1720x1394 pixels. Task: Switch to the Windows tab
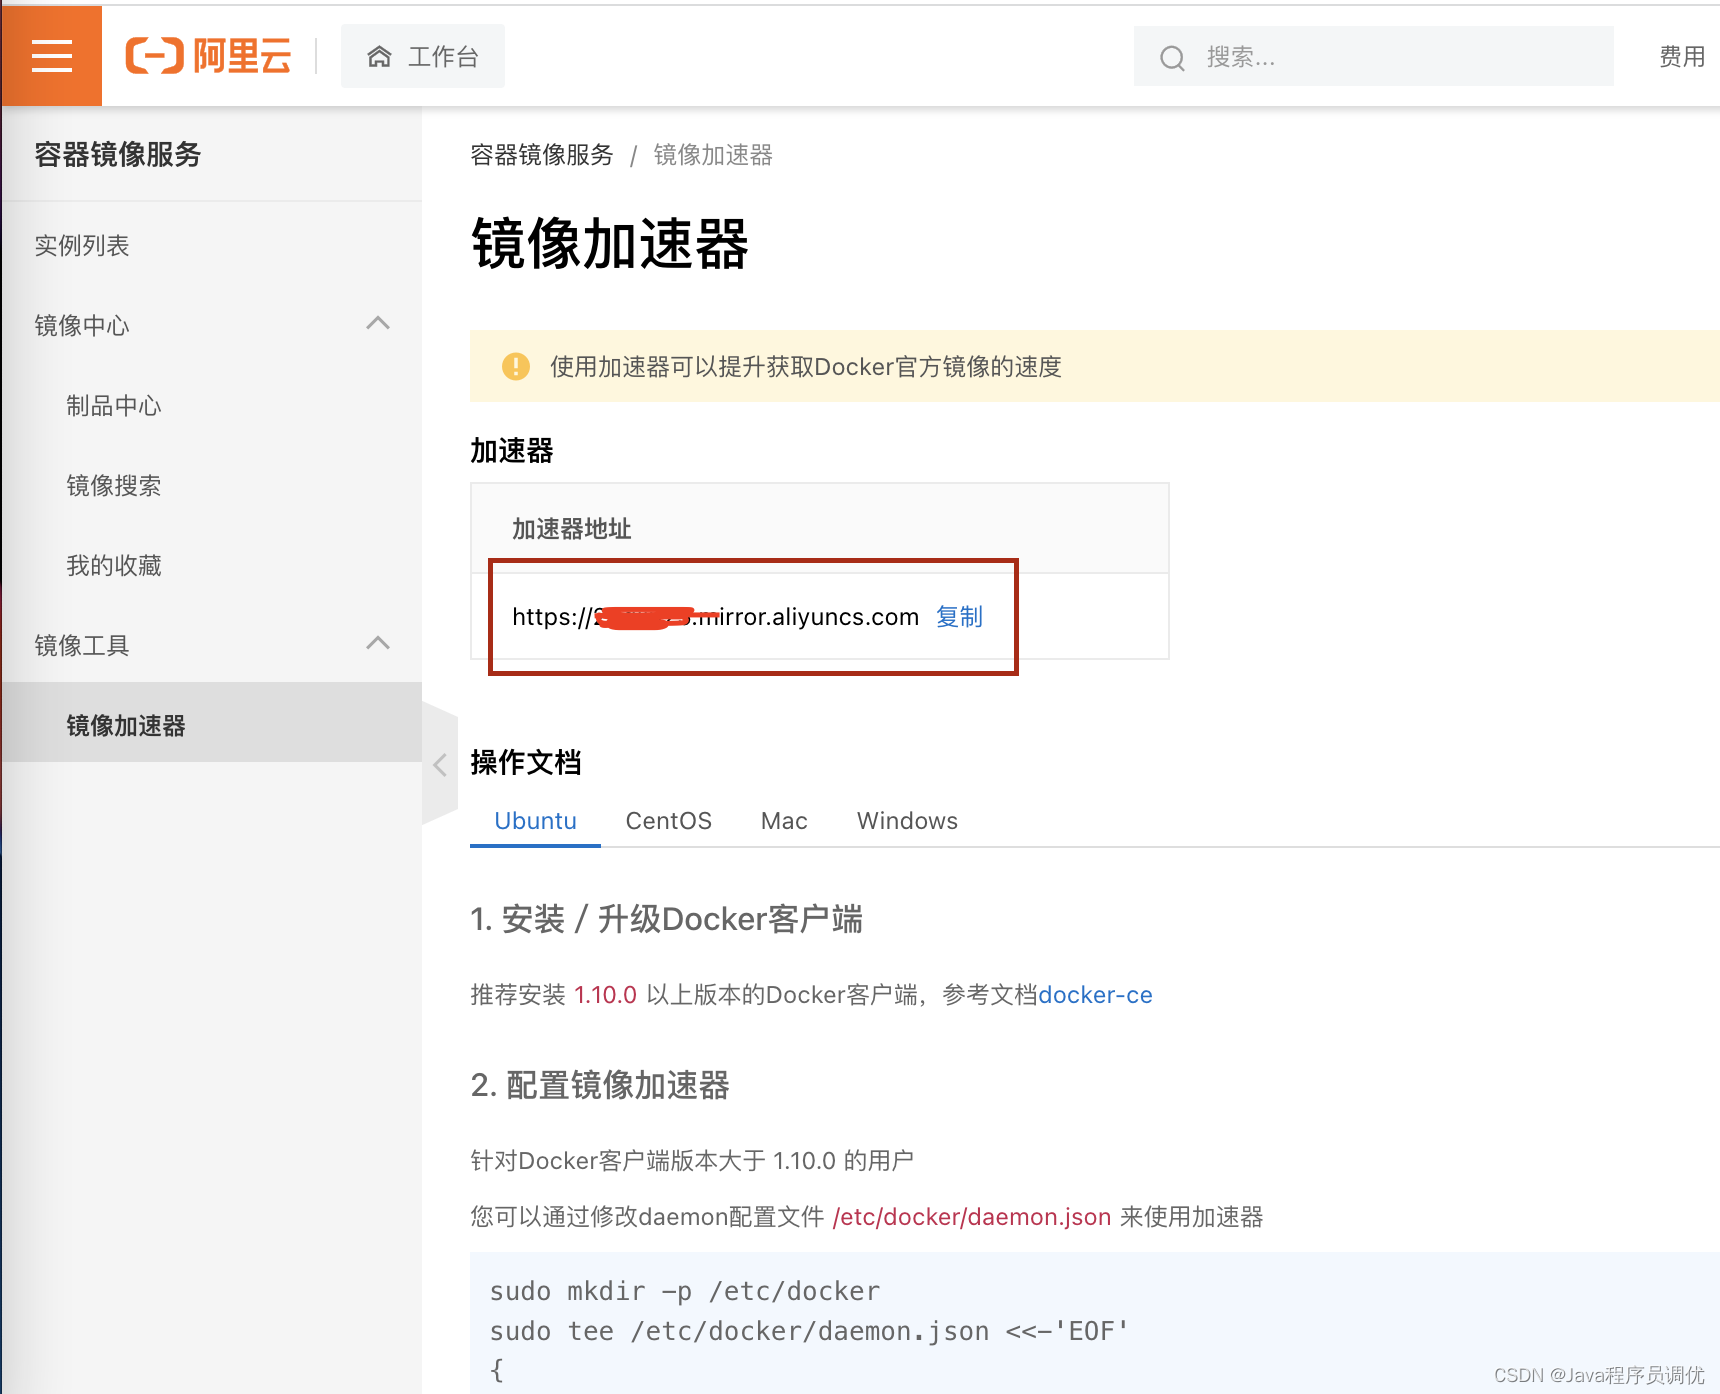click(x=907, y=821)
